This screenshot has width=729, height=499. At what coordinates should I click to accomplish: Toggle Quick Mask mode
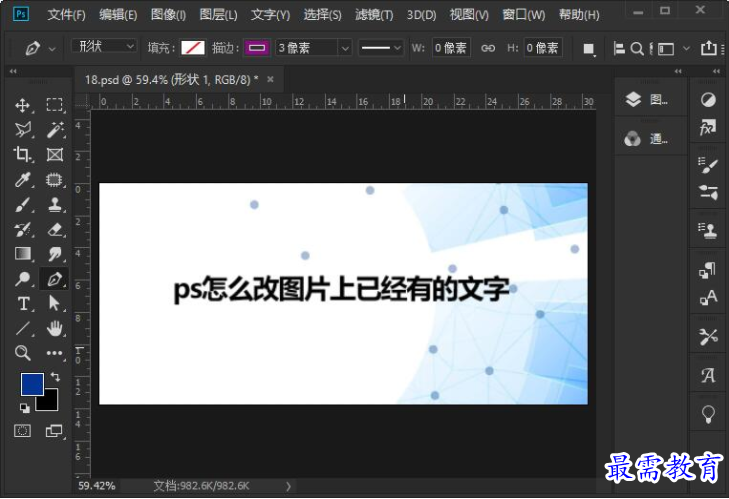(22, 431)
